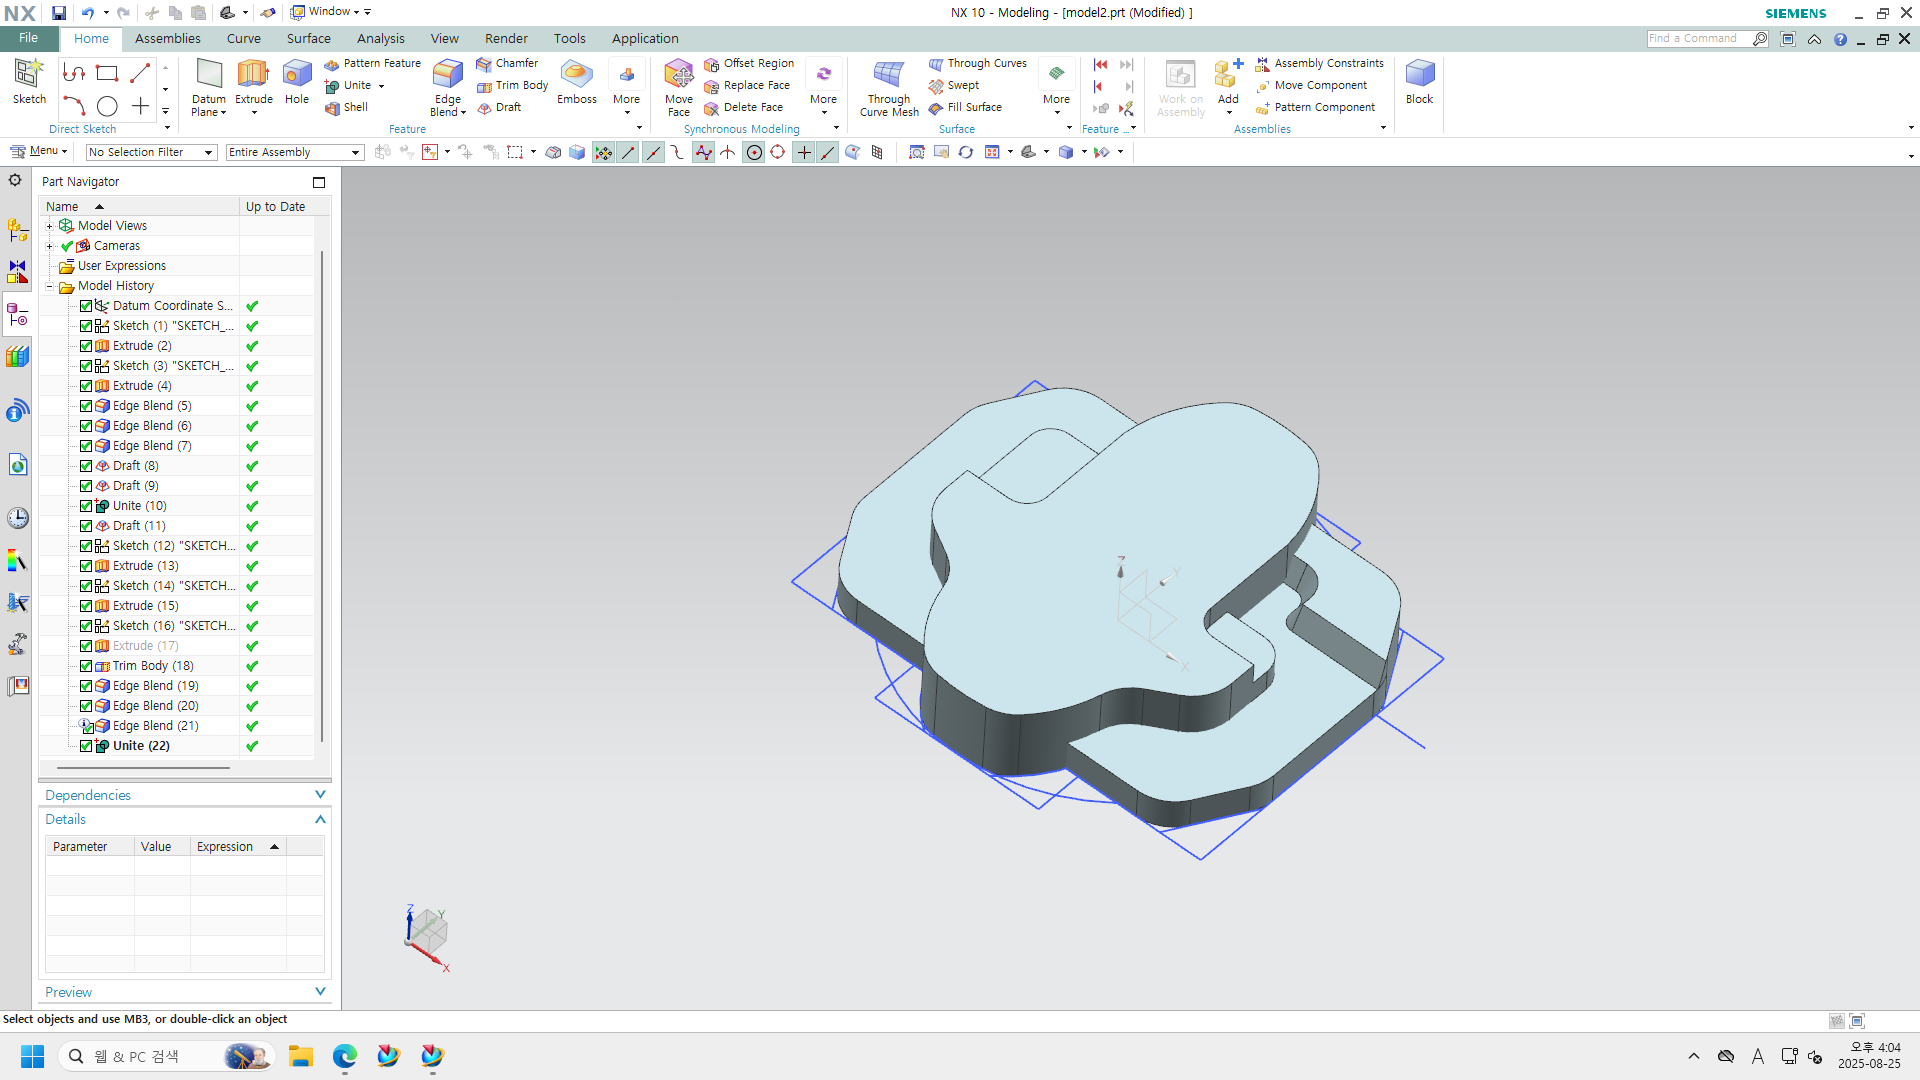The height and width of the screenshot is (1080, 1920).
Task: Select the Through Curve Mesh tool
Action: (x=888, y=76)
